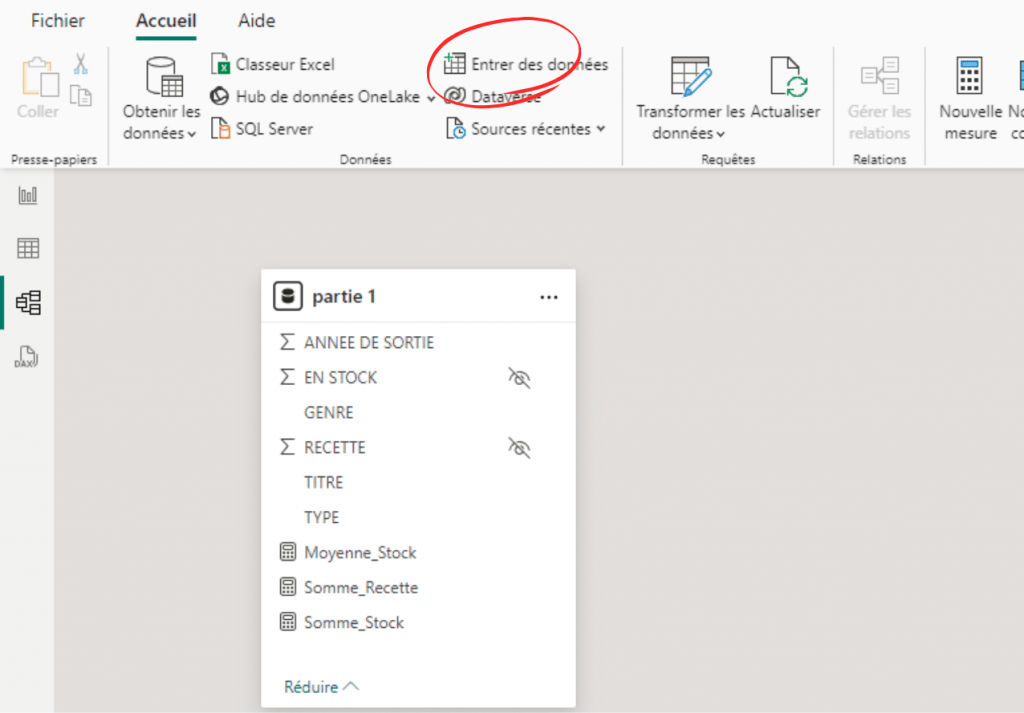
Task: Collapse table card using Réduire
Action: [x=320, y=687]
